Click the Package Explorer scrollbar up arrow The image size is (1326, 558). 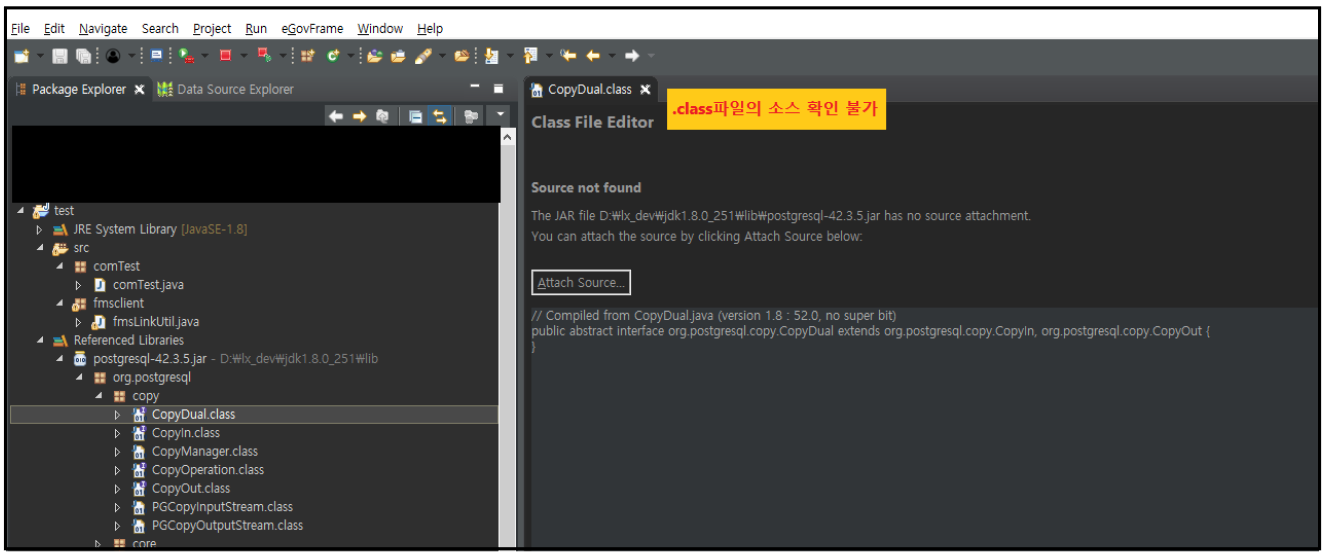tap(508, 137)
